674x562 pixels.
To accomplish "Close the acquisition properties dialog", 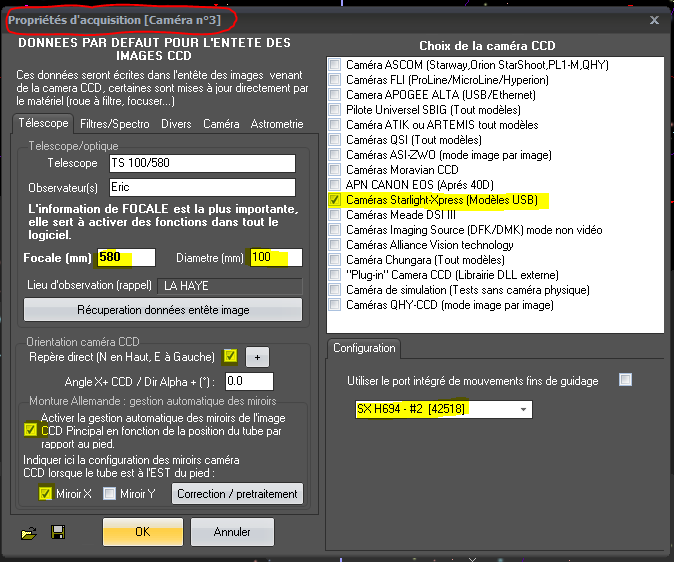I will coord(654,19).
